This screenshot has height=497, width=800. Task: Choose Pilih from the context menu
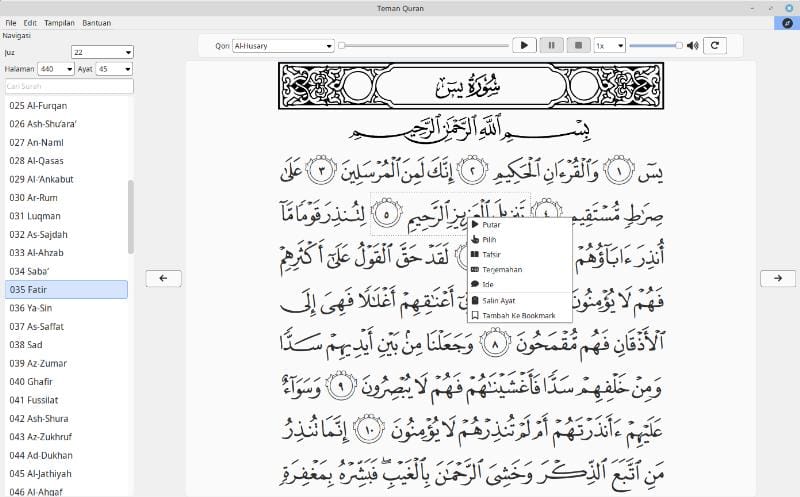pos(520,239)
